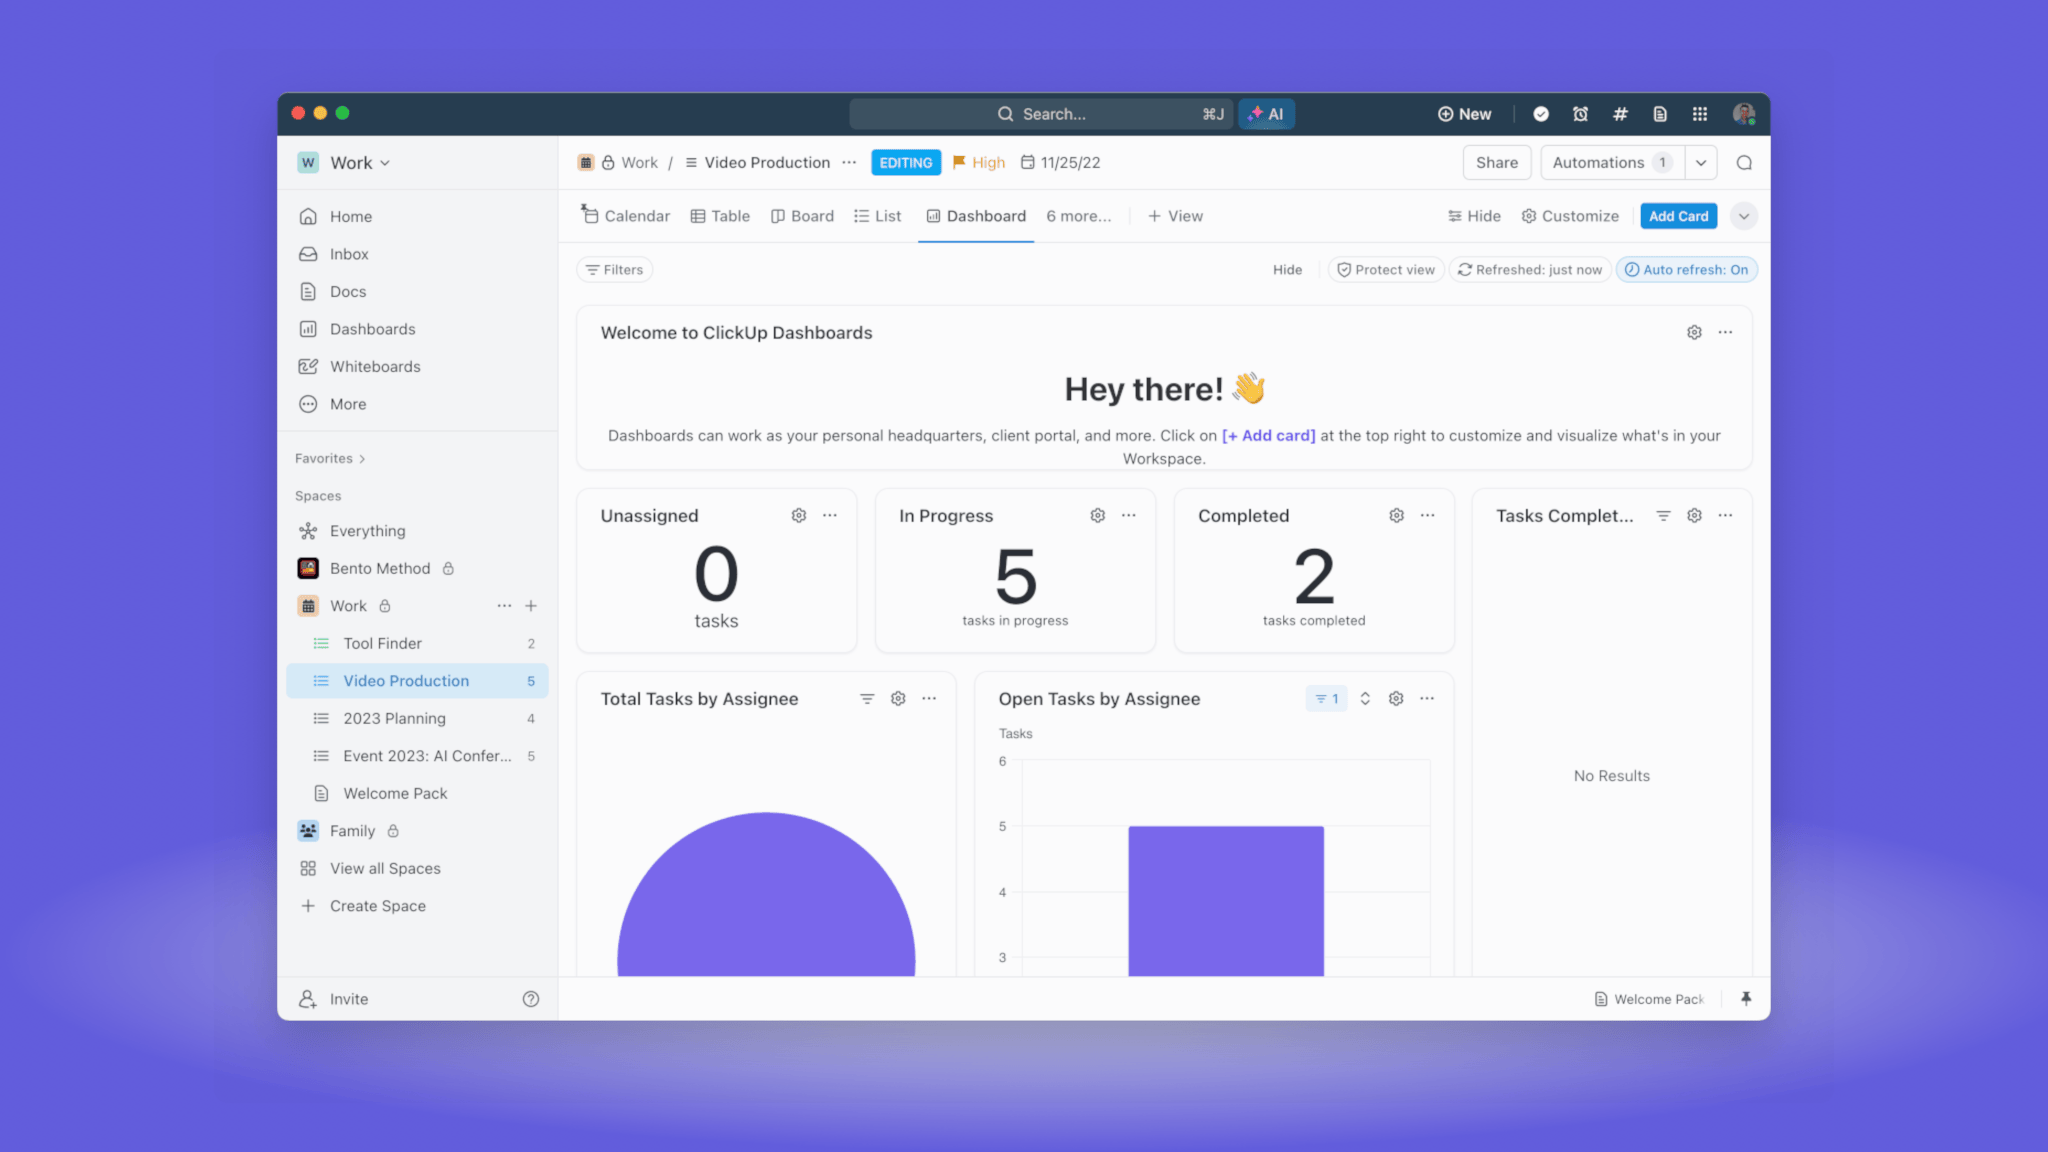Click filter icon on Total Tasks card

coord(867,698)
